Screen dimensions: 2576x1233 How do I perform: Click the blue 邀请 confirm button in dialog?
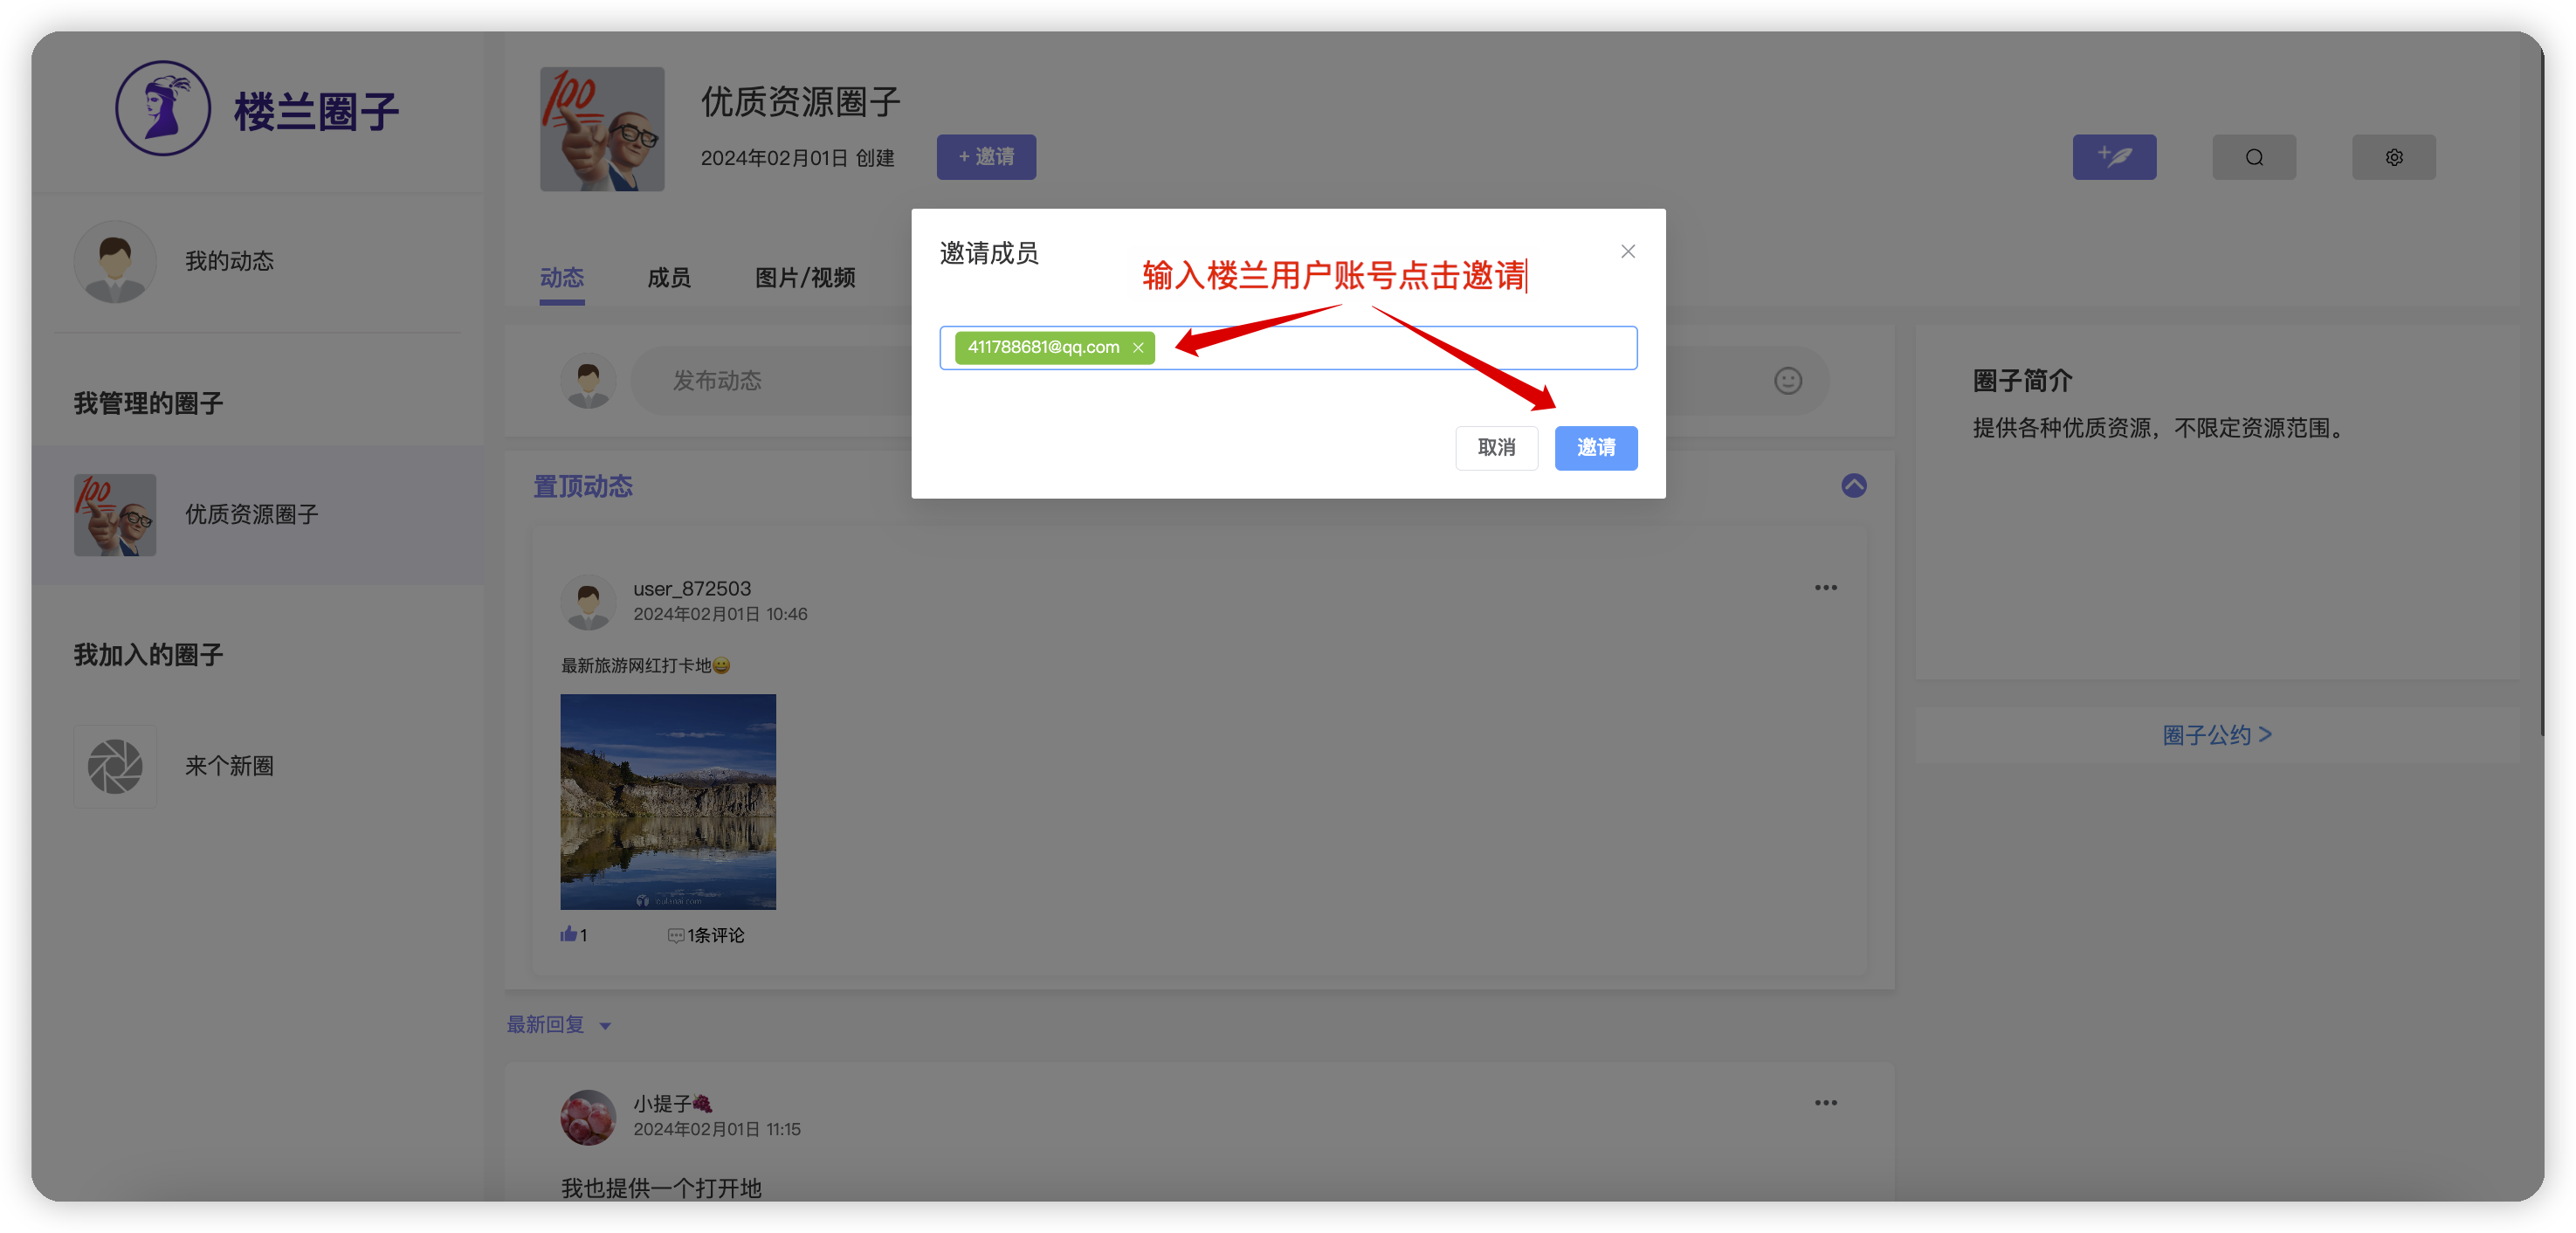(x=1595, y=447)
